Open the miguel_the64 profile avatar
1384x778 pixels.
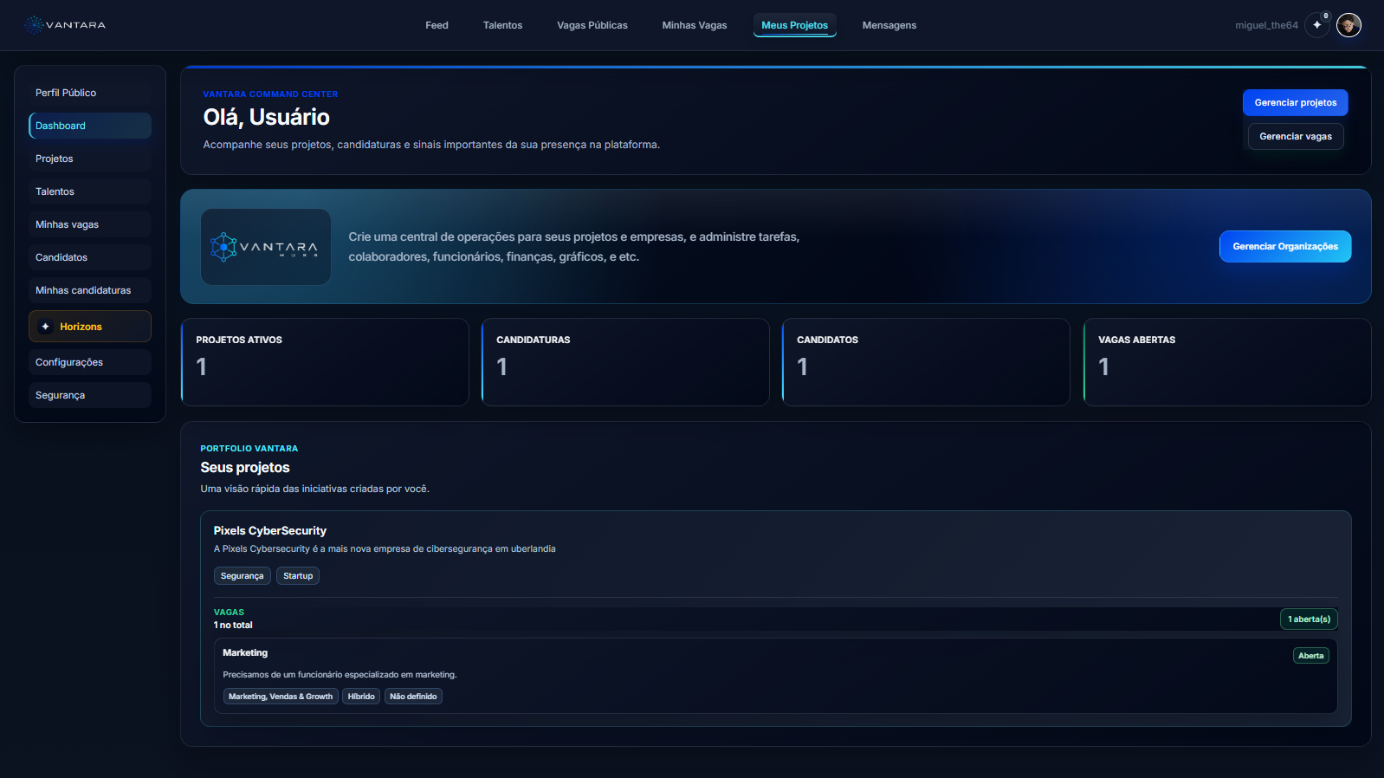1349,25
